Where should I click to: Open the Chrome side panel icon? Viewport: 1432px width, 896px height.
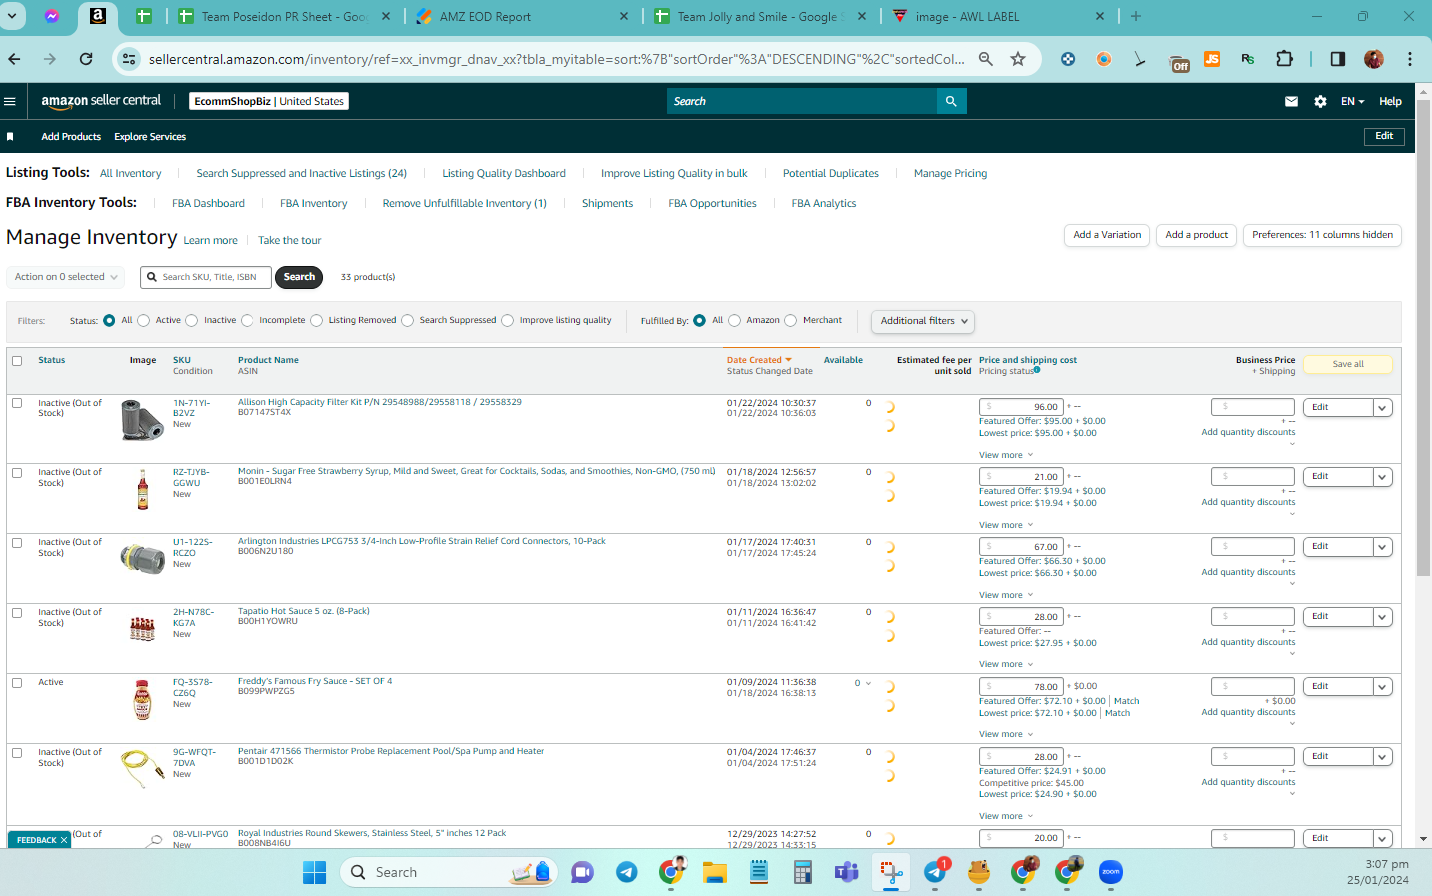pos(1338,59)
